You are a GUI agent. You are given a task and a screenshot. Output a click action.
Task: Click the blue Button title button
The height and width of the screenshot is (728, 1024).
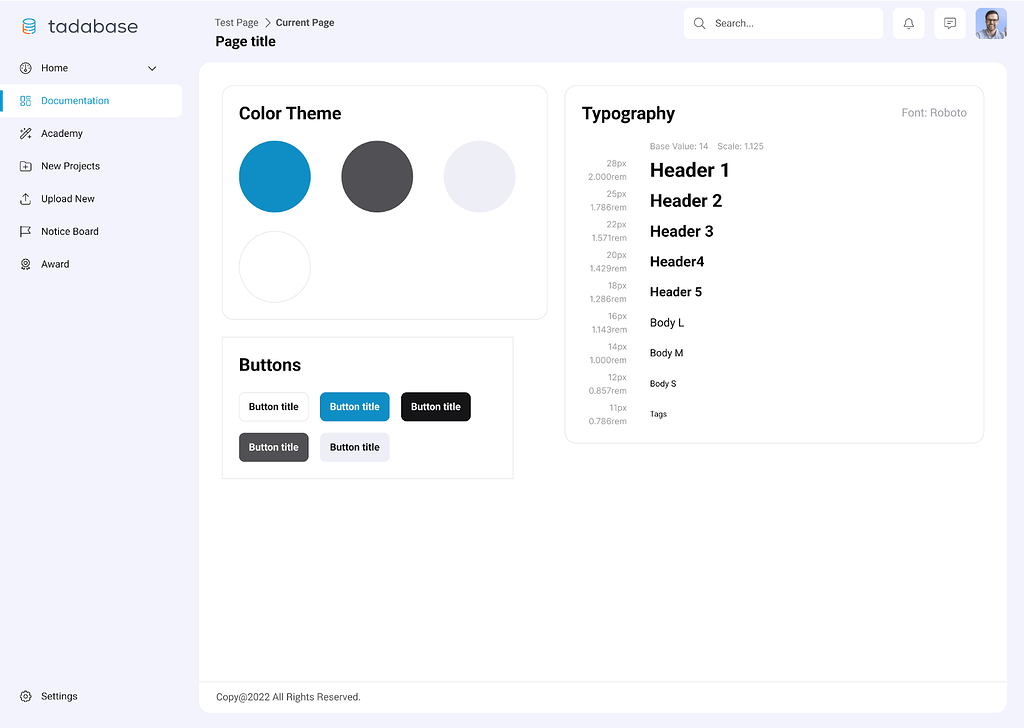pyautogui.click(x=354, y=407)
